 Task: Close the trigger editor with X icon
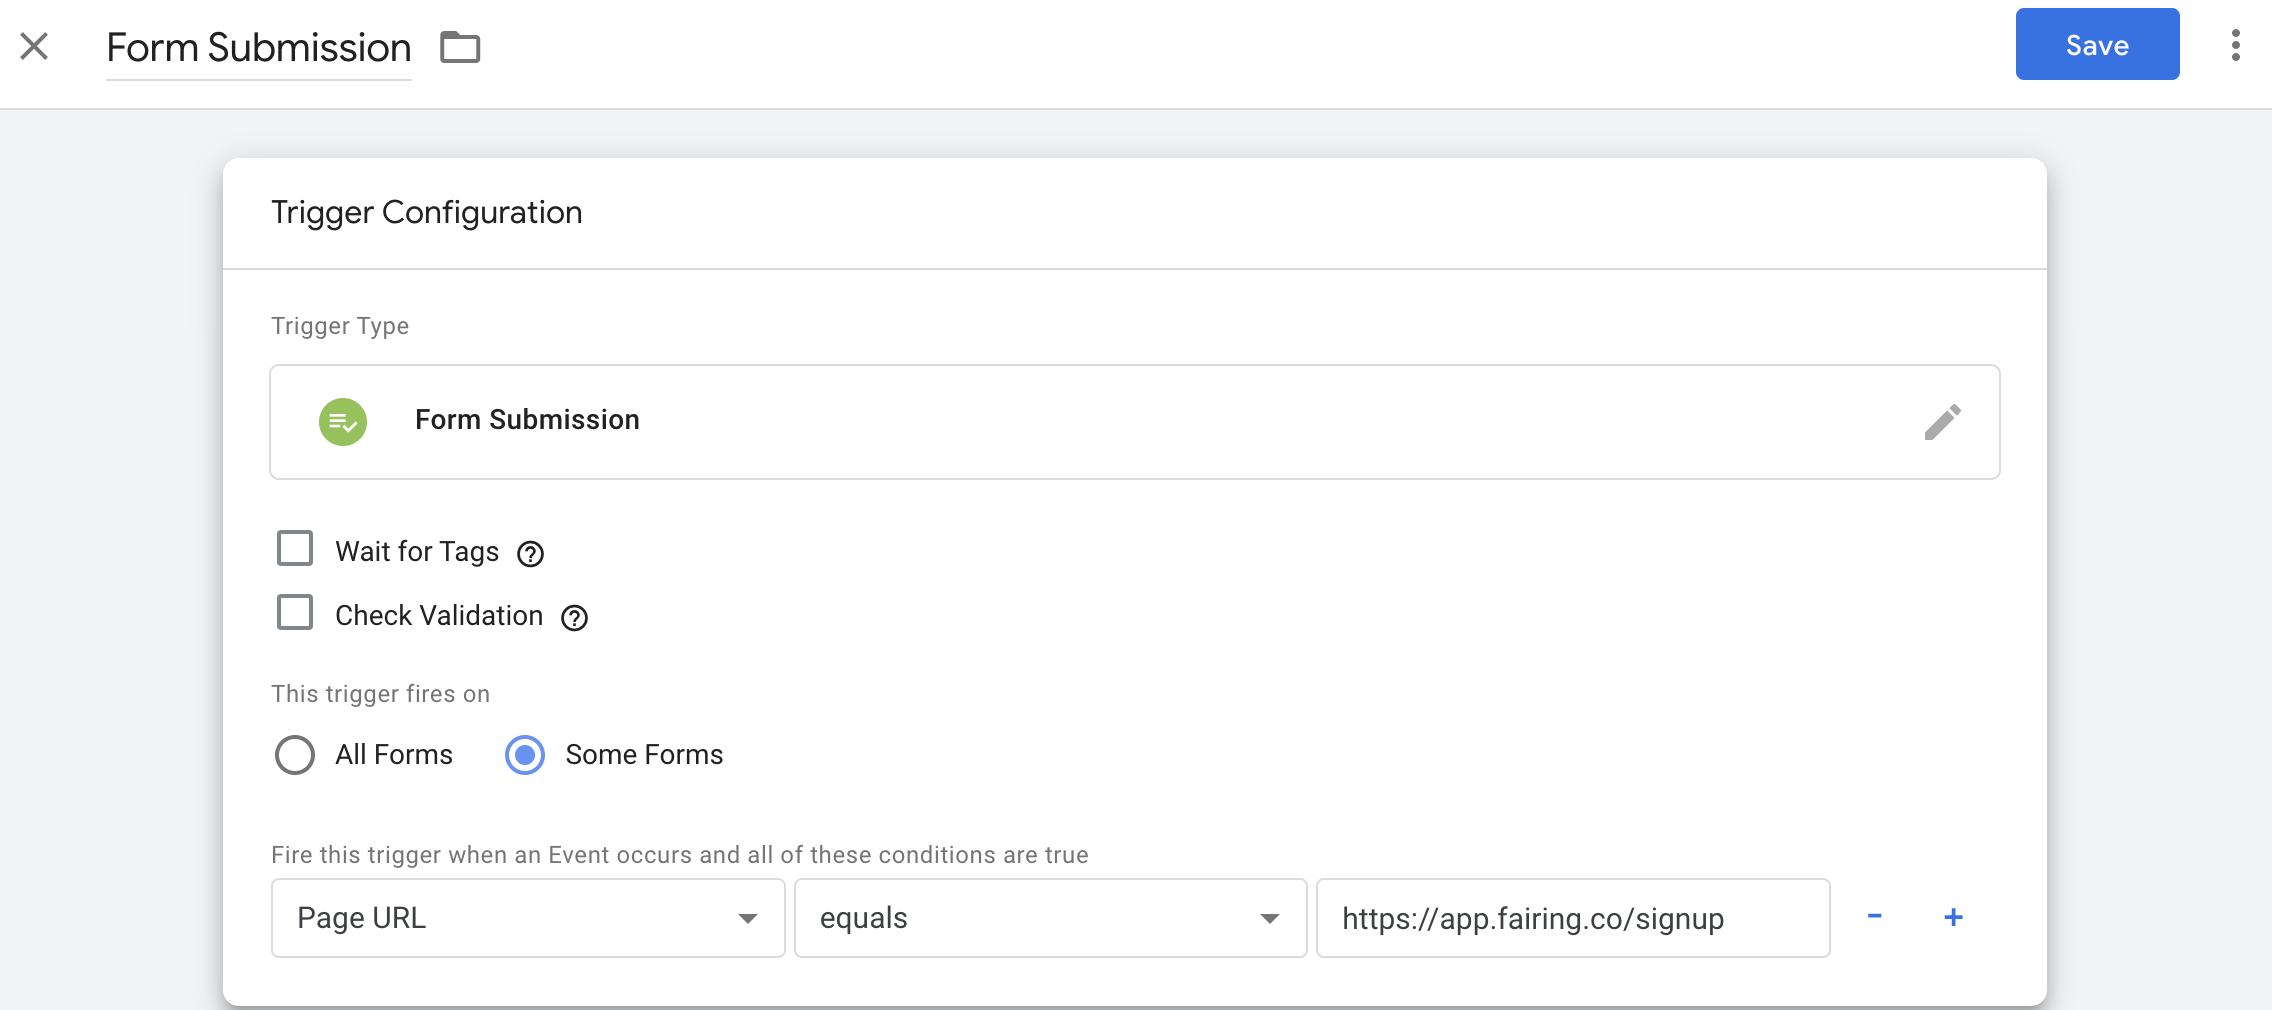pos(34,46)
